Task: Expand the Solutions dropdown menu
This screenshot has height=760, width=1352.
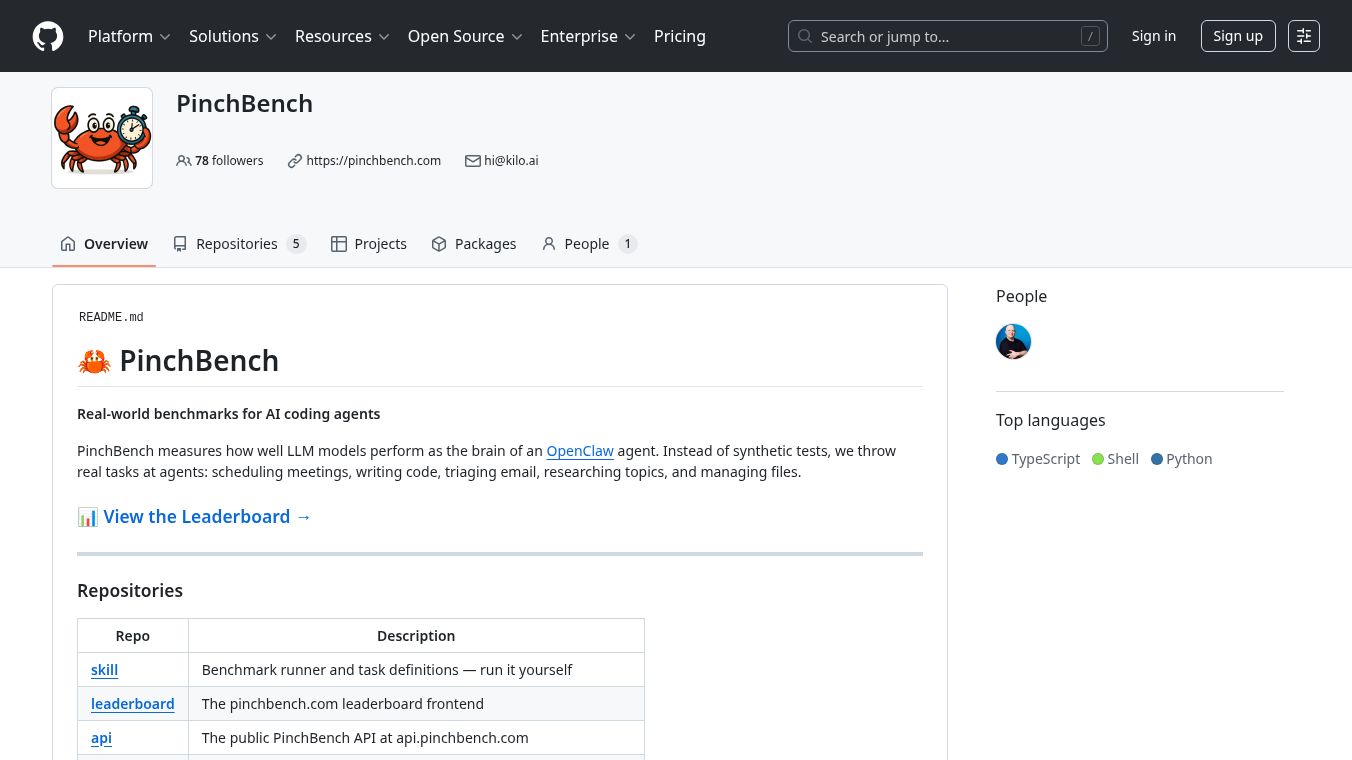Action: [232, 36]
